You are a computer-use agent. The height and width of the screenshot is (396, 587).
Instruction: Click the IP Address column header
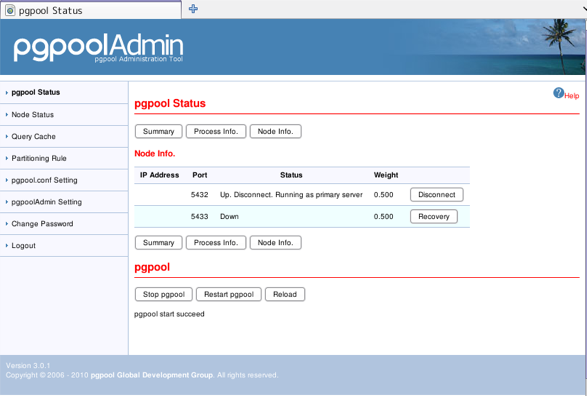(x=159, y=175)
